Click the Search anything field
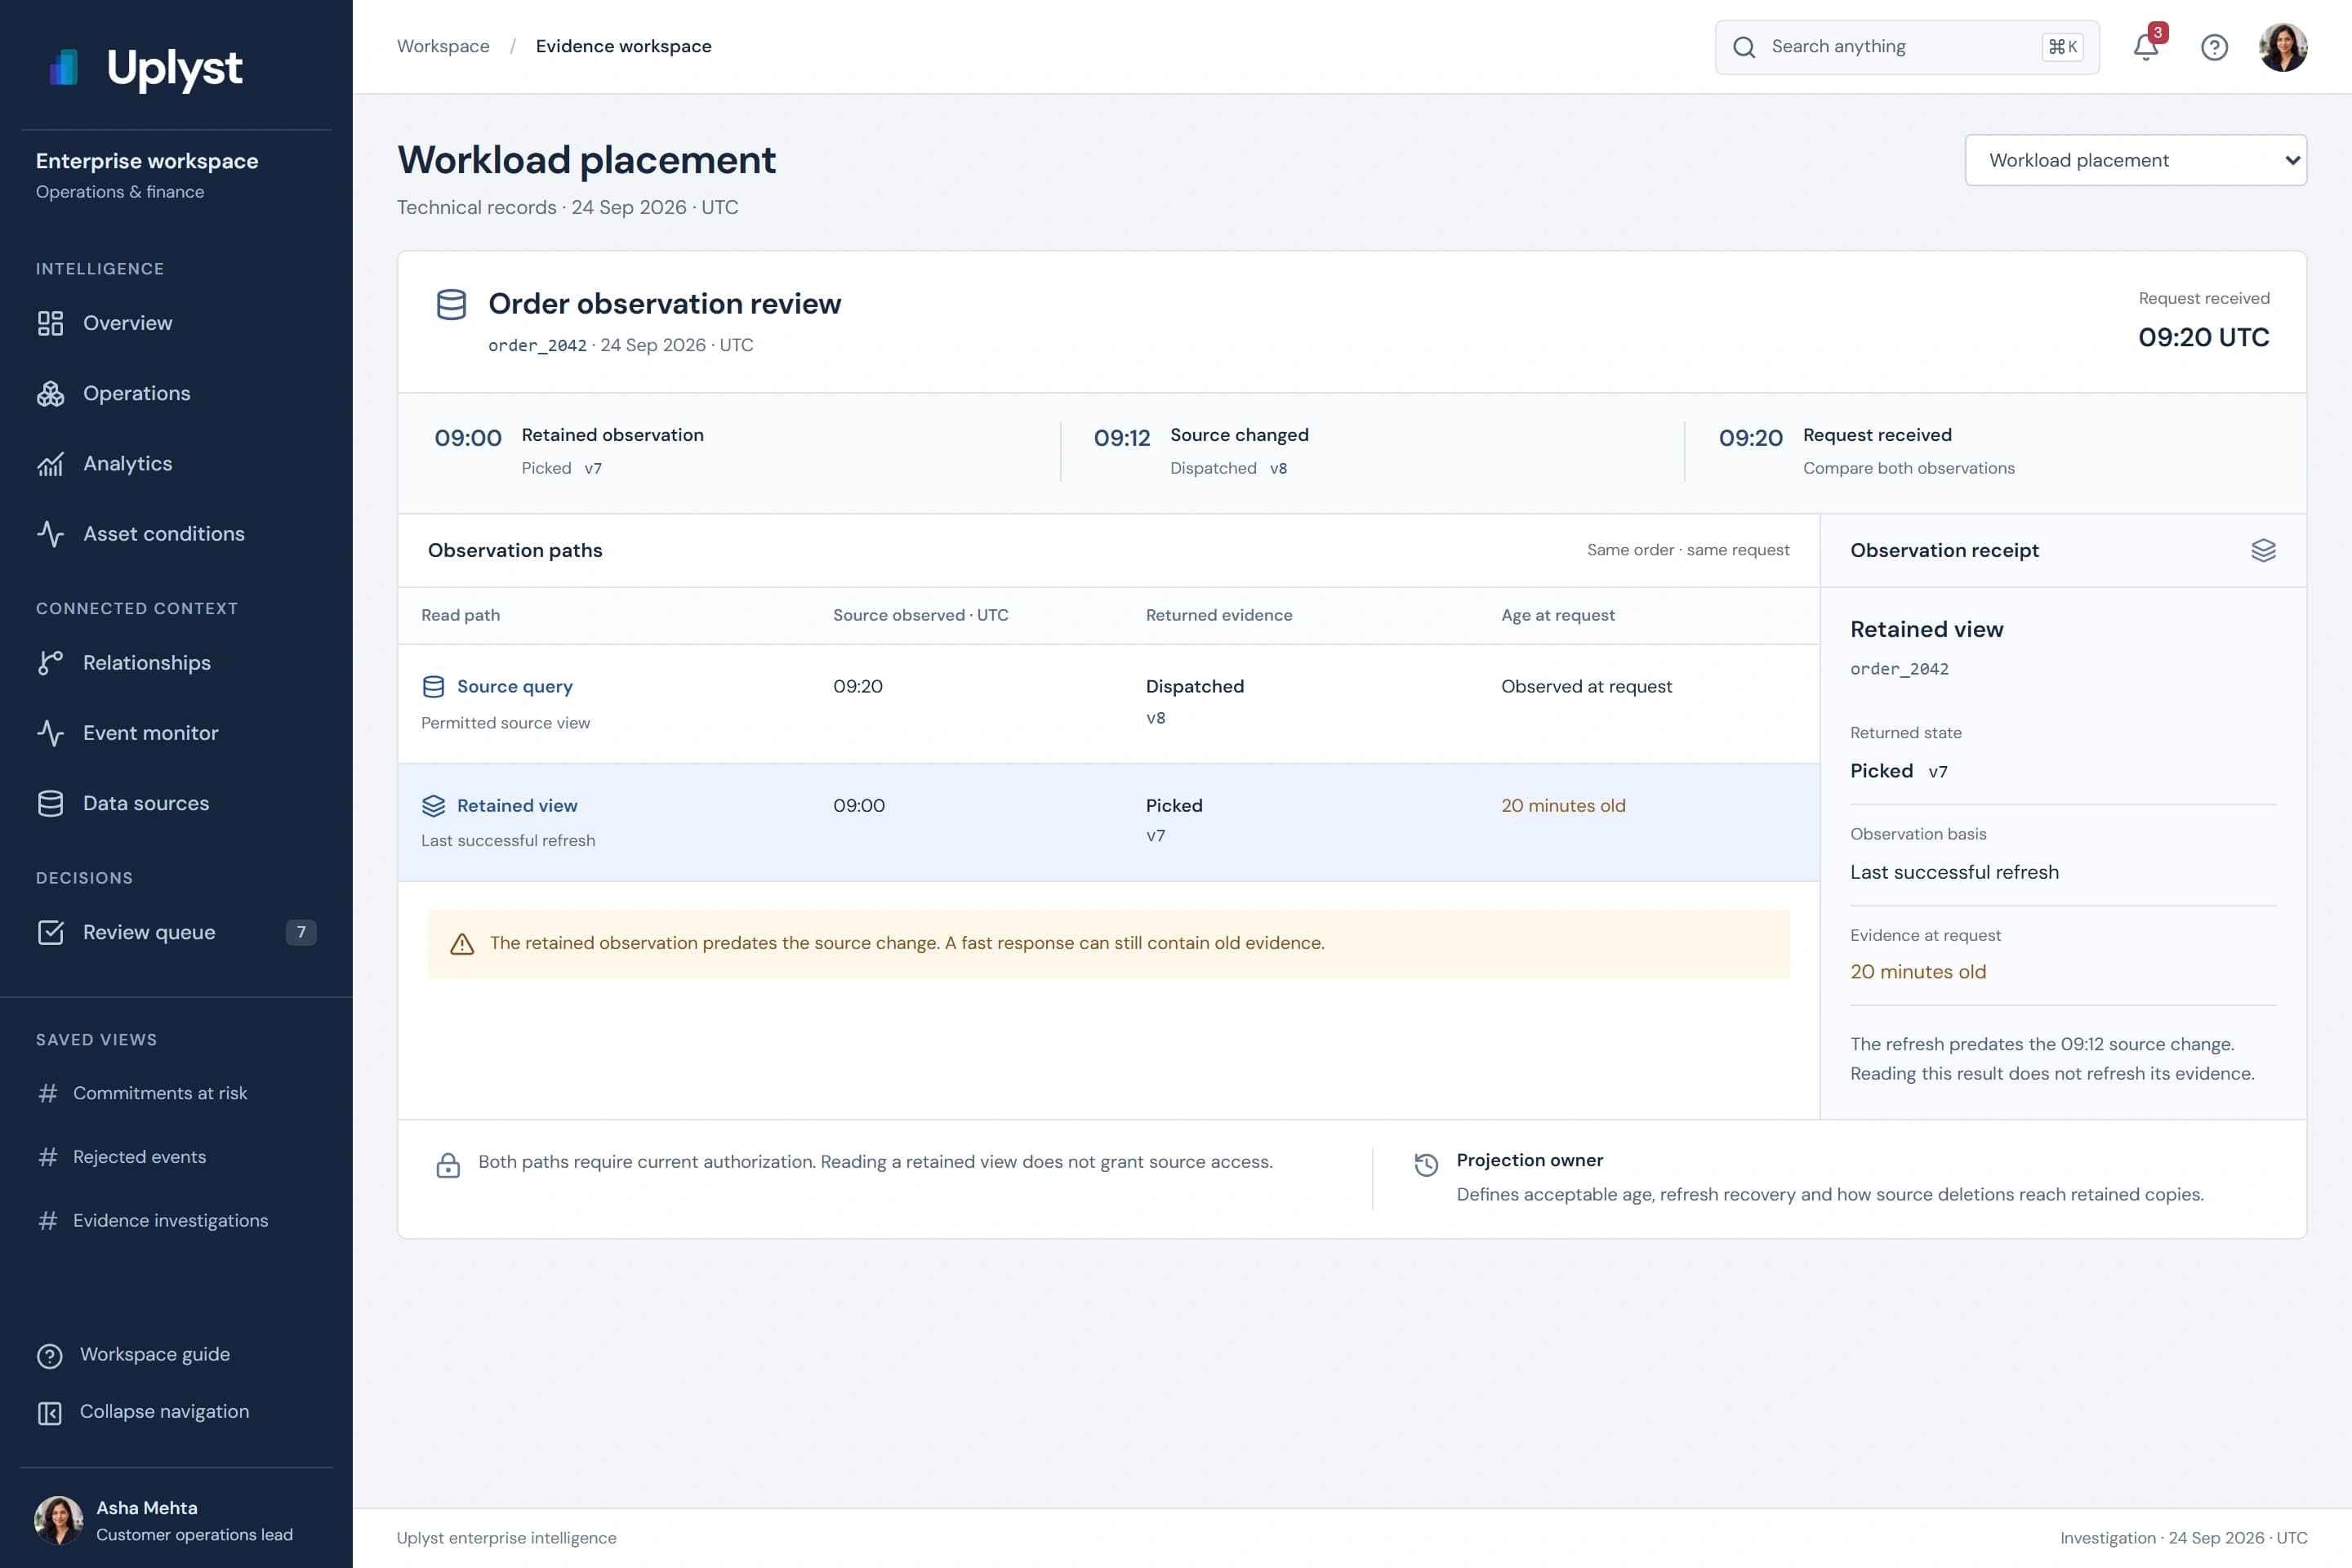Screen dimensions: 2352x1568 tap(1906, 47)
